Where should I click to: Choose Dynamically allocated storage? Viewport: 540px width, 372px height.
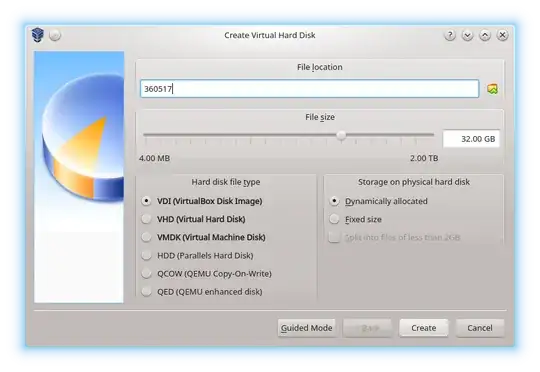pyautogui.click(x=378, y=201)
